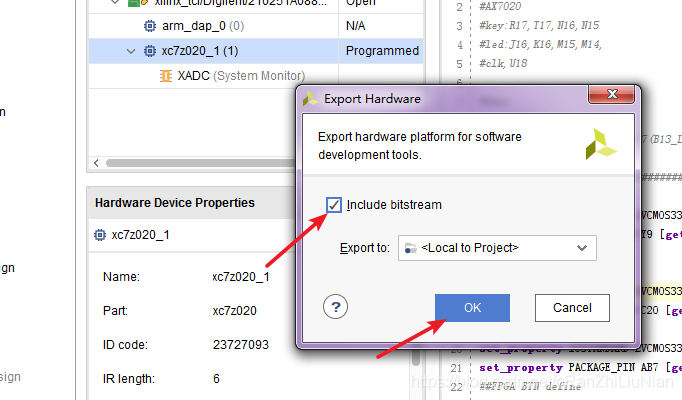Viewport: 682px width, 400px height.
Task: Cancel the Export Hardware dialog
Action: pyautogui.click(x=572, y=308)
